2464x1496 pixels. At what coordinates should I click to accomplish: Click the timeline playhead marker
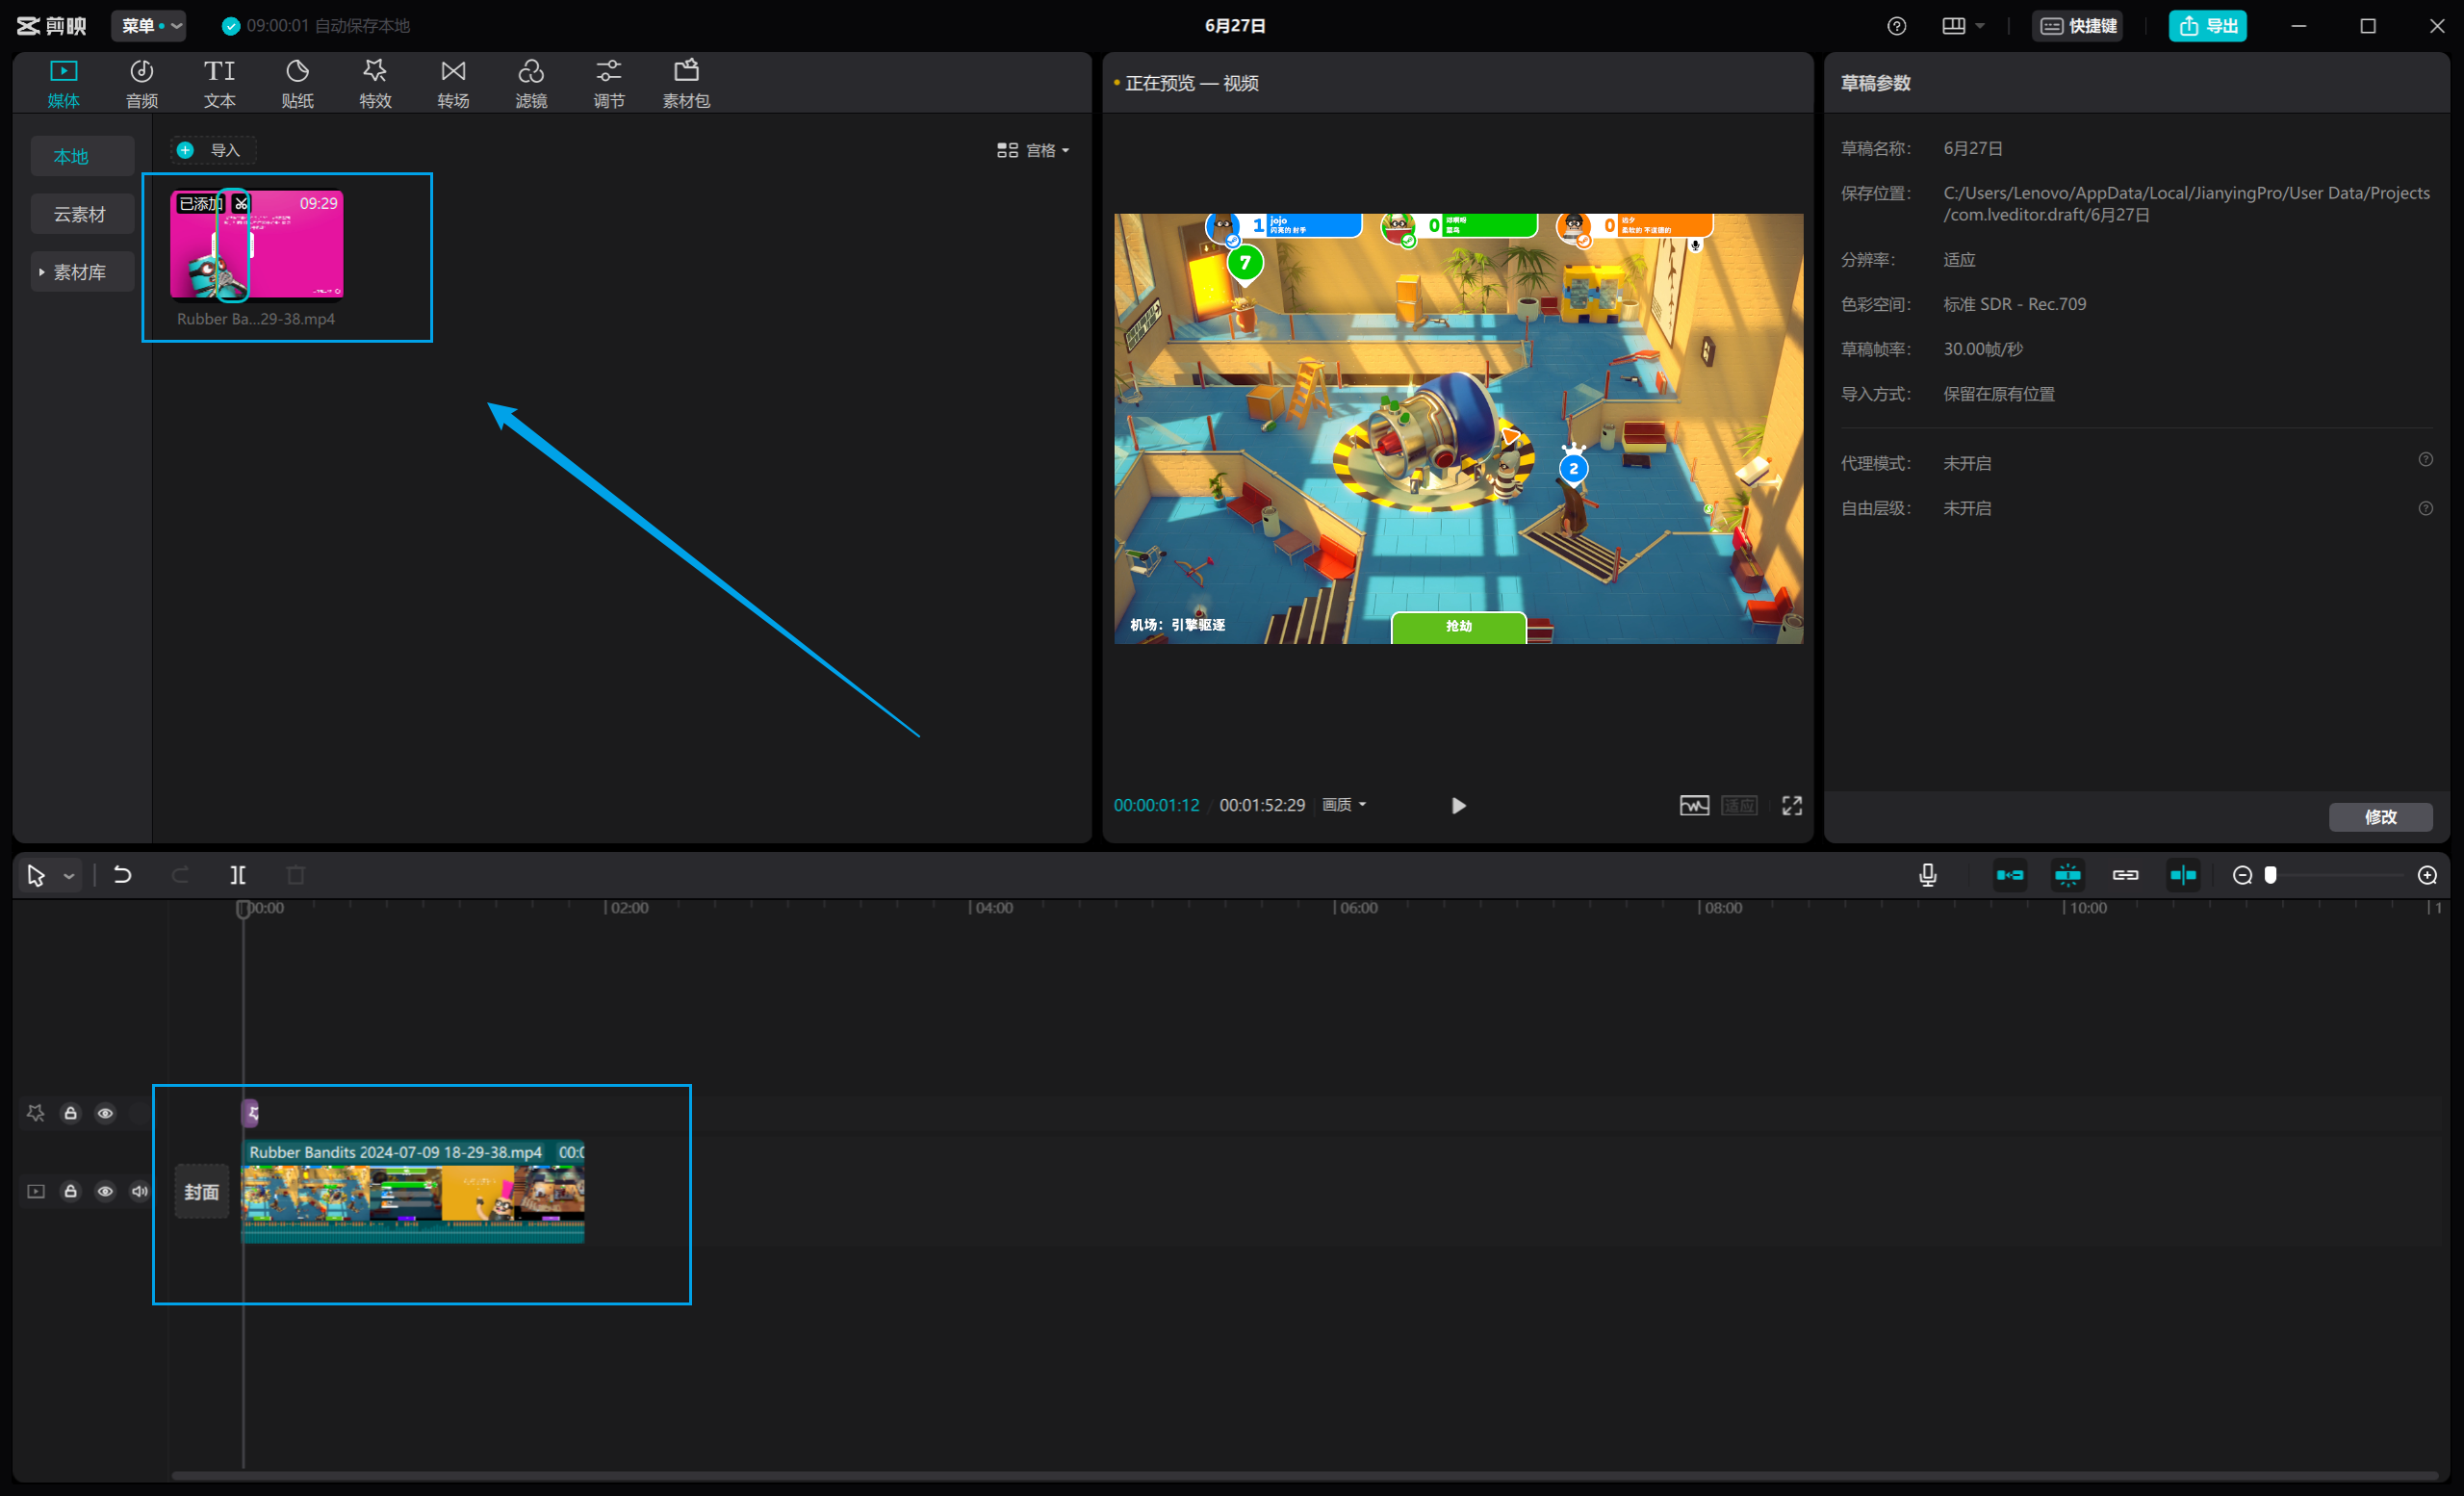pyautogui.click(x=243, y=908)
